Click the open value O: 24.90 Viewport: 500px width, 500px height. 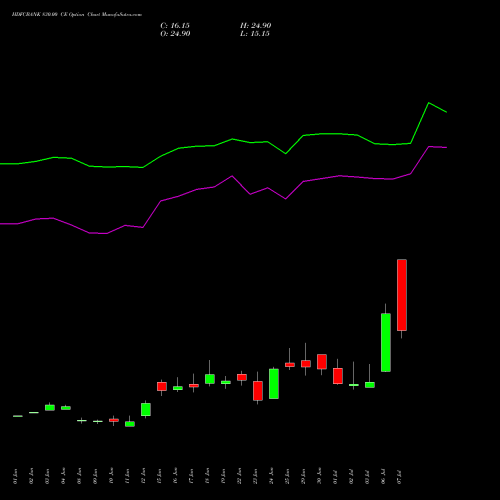point(175,34)
